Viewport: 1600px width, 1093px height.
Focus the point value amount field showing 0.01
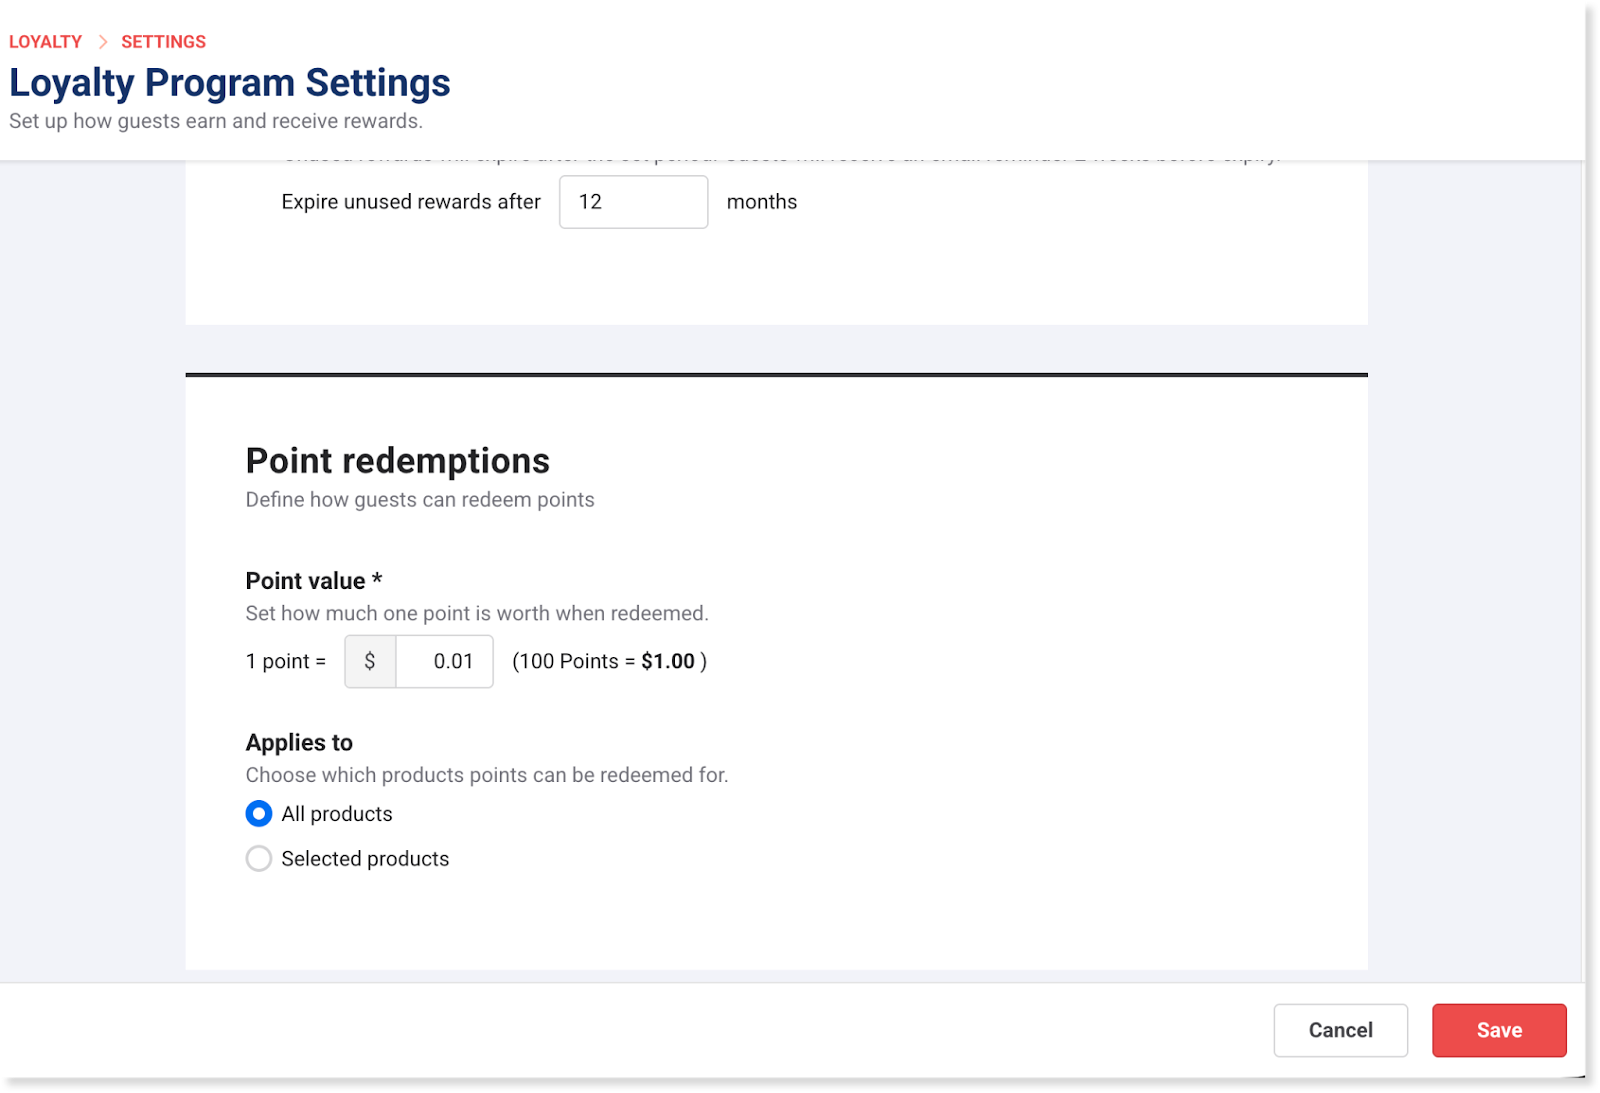point(445,661)
